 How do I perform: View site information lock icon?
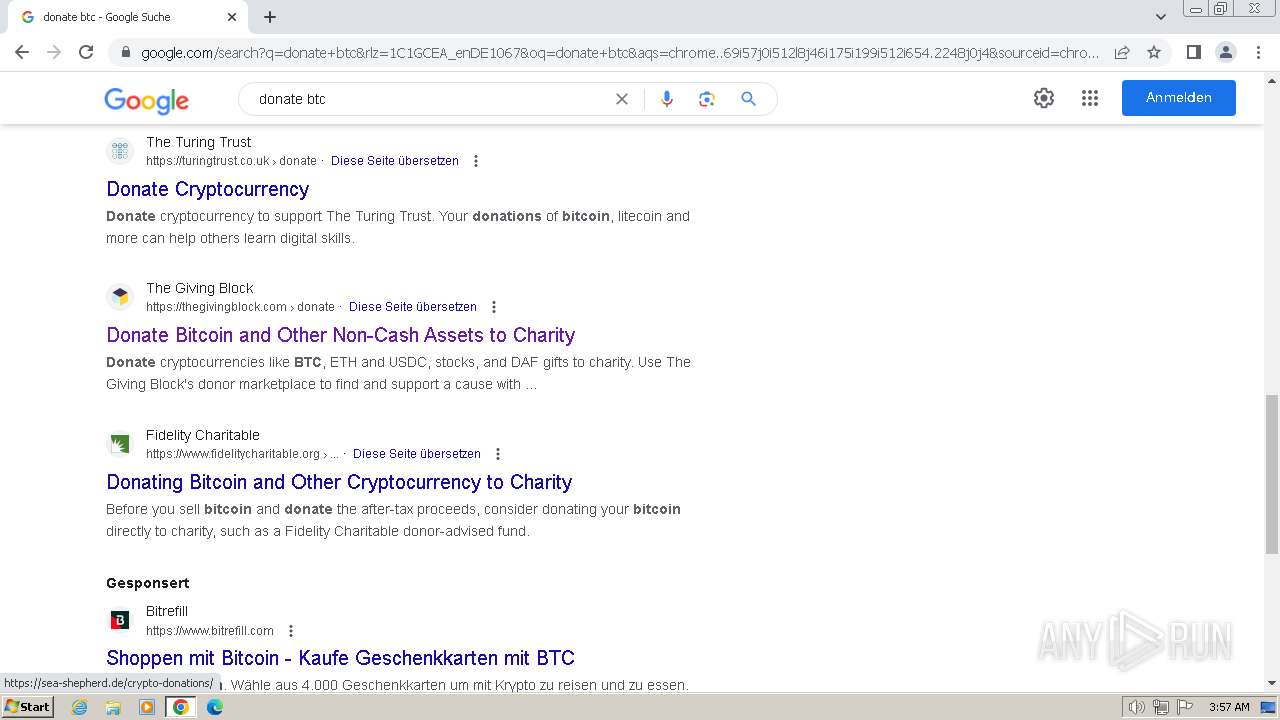point(125,53)
